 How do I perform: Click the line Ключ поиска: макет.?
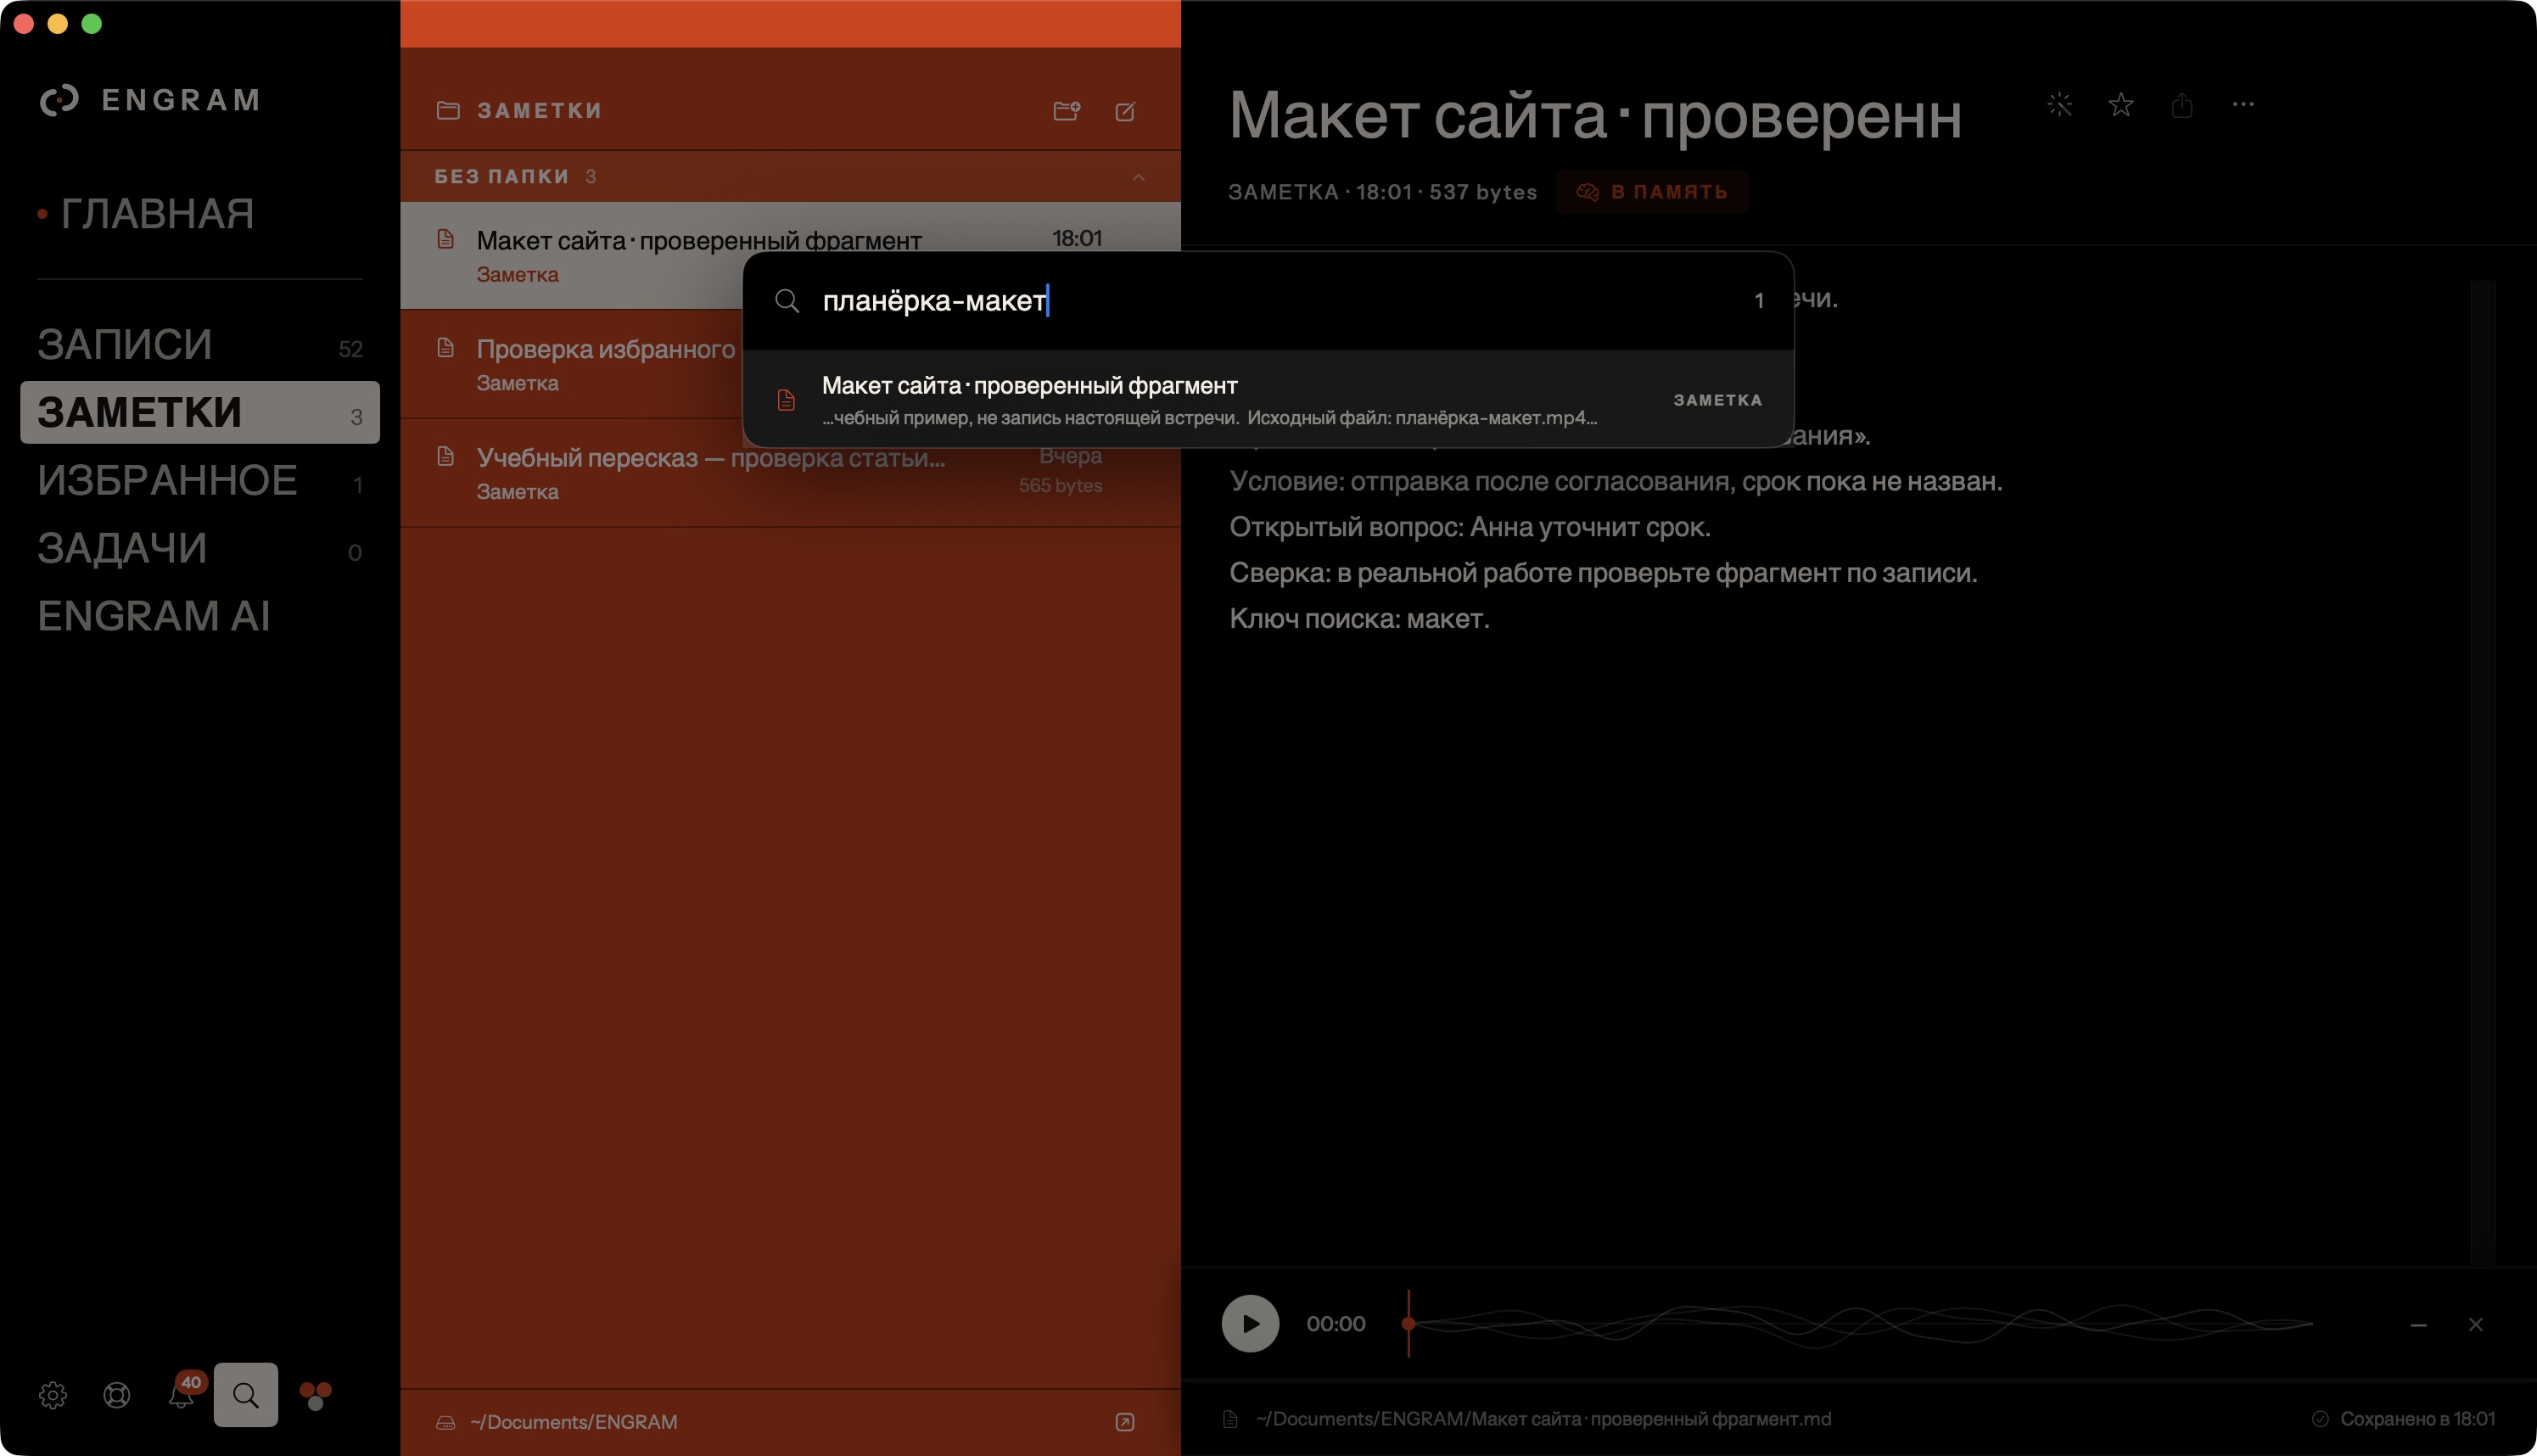[1359, 619]
